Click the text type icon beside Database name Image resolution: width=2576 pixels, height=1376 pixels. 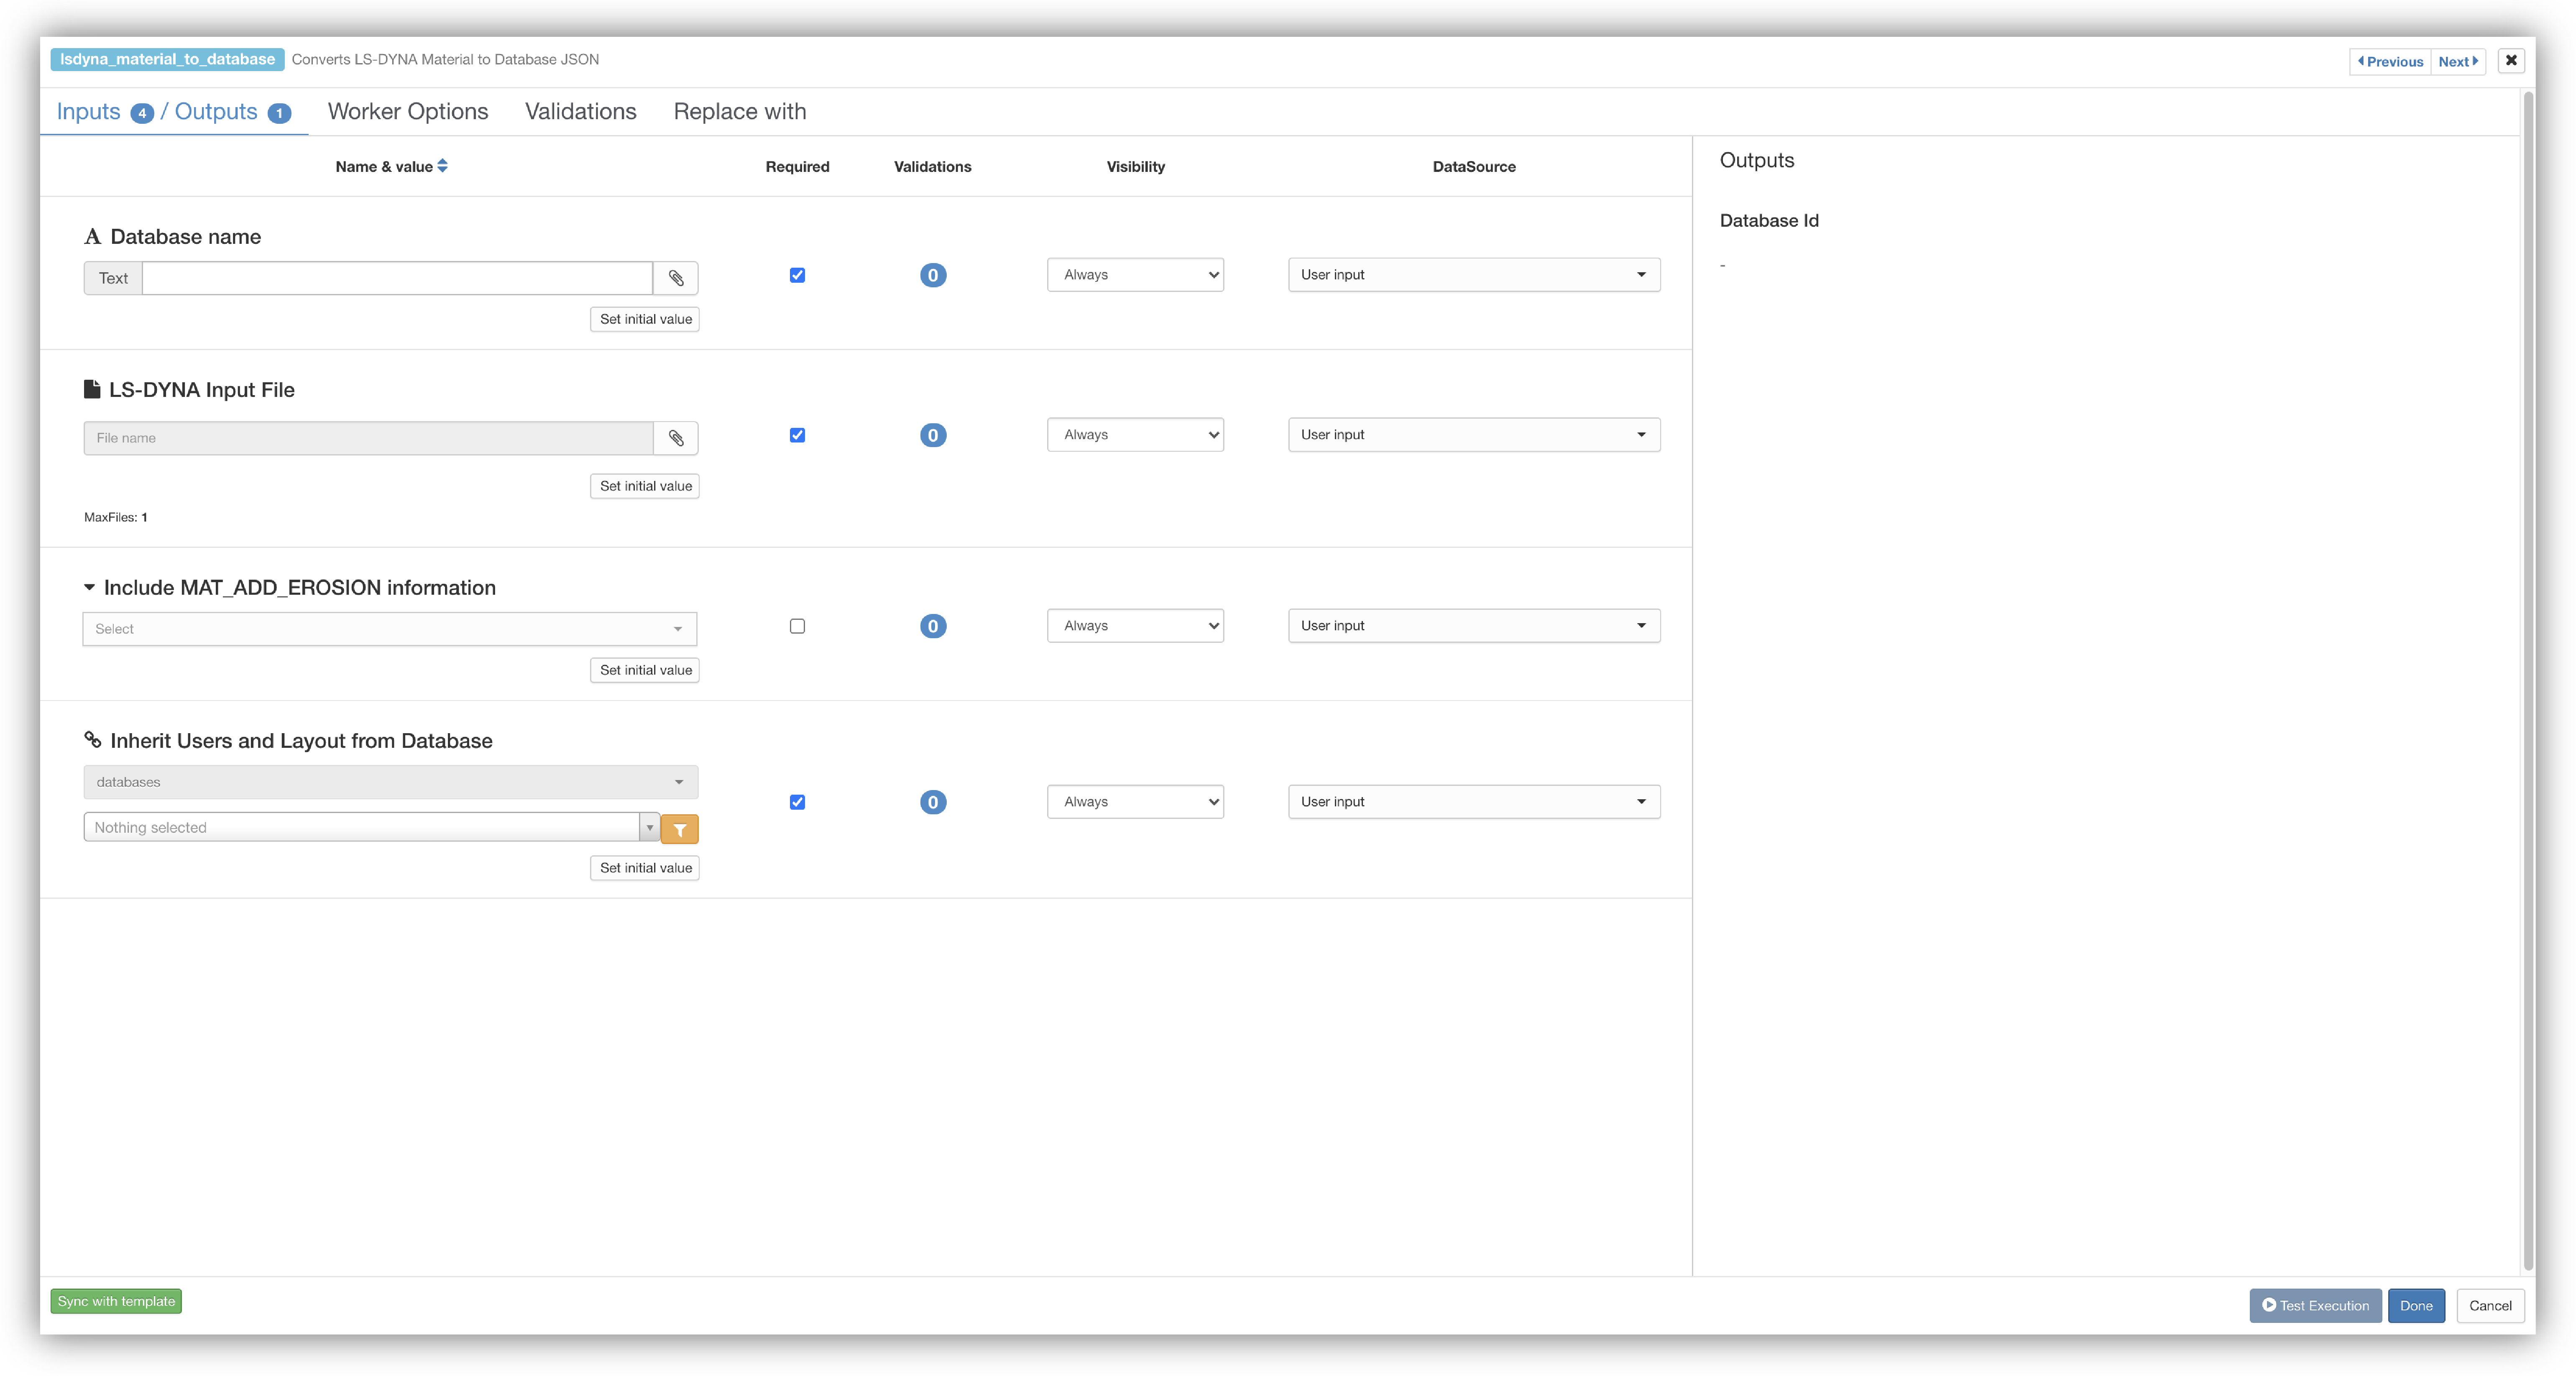(93, 237)
